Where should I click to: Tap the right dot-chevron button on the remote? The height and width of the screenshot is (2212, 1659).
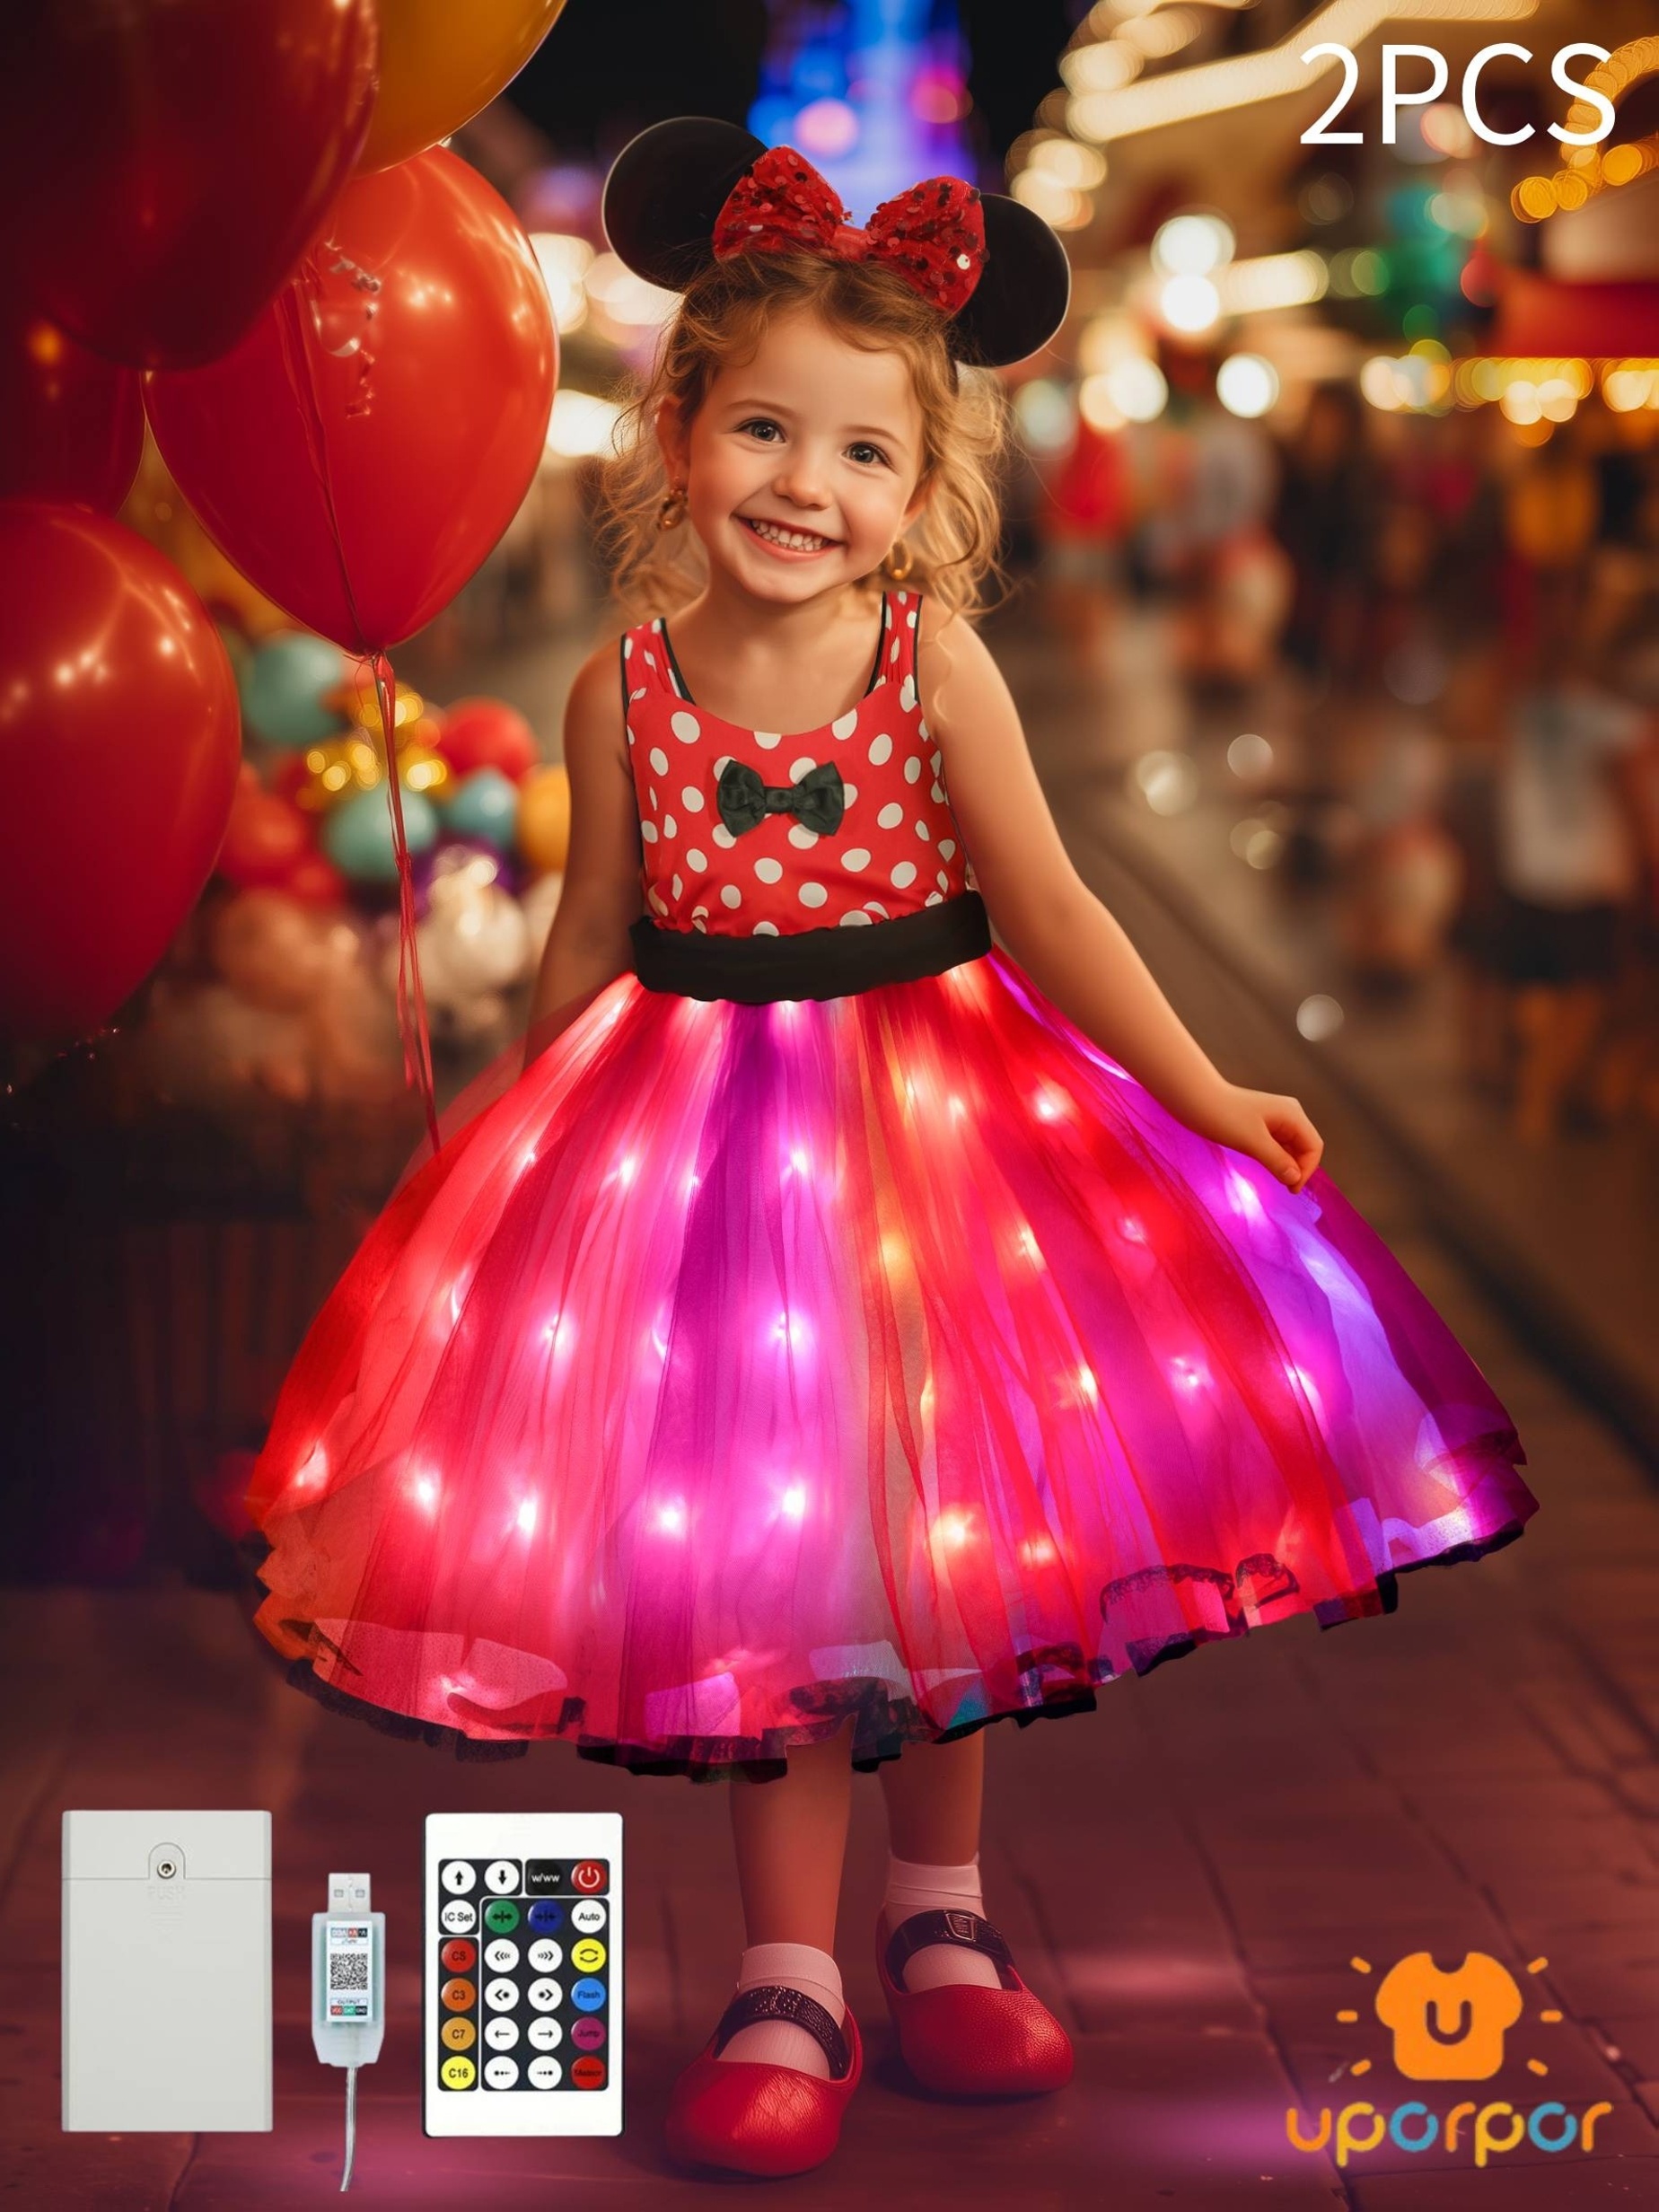point(546,1995)
